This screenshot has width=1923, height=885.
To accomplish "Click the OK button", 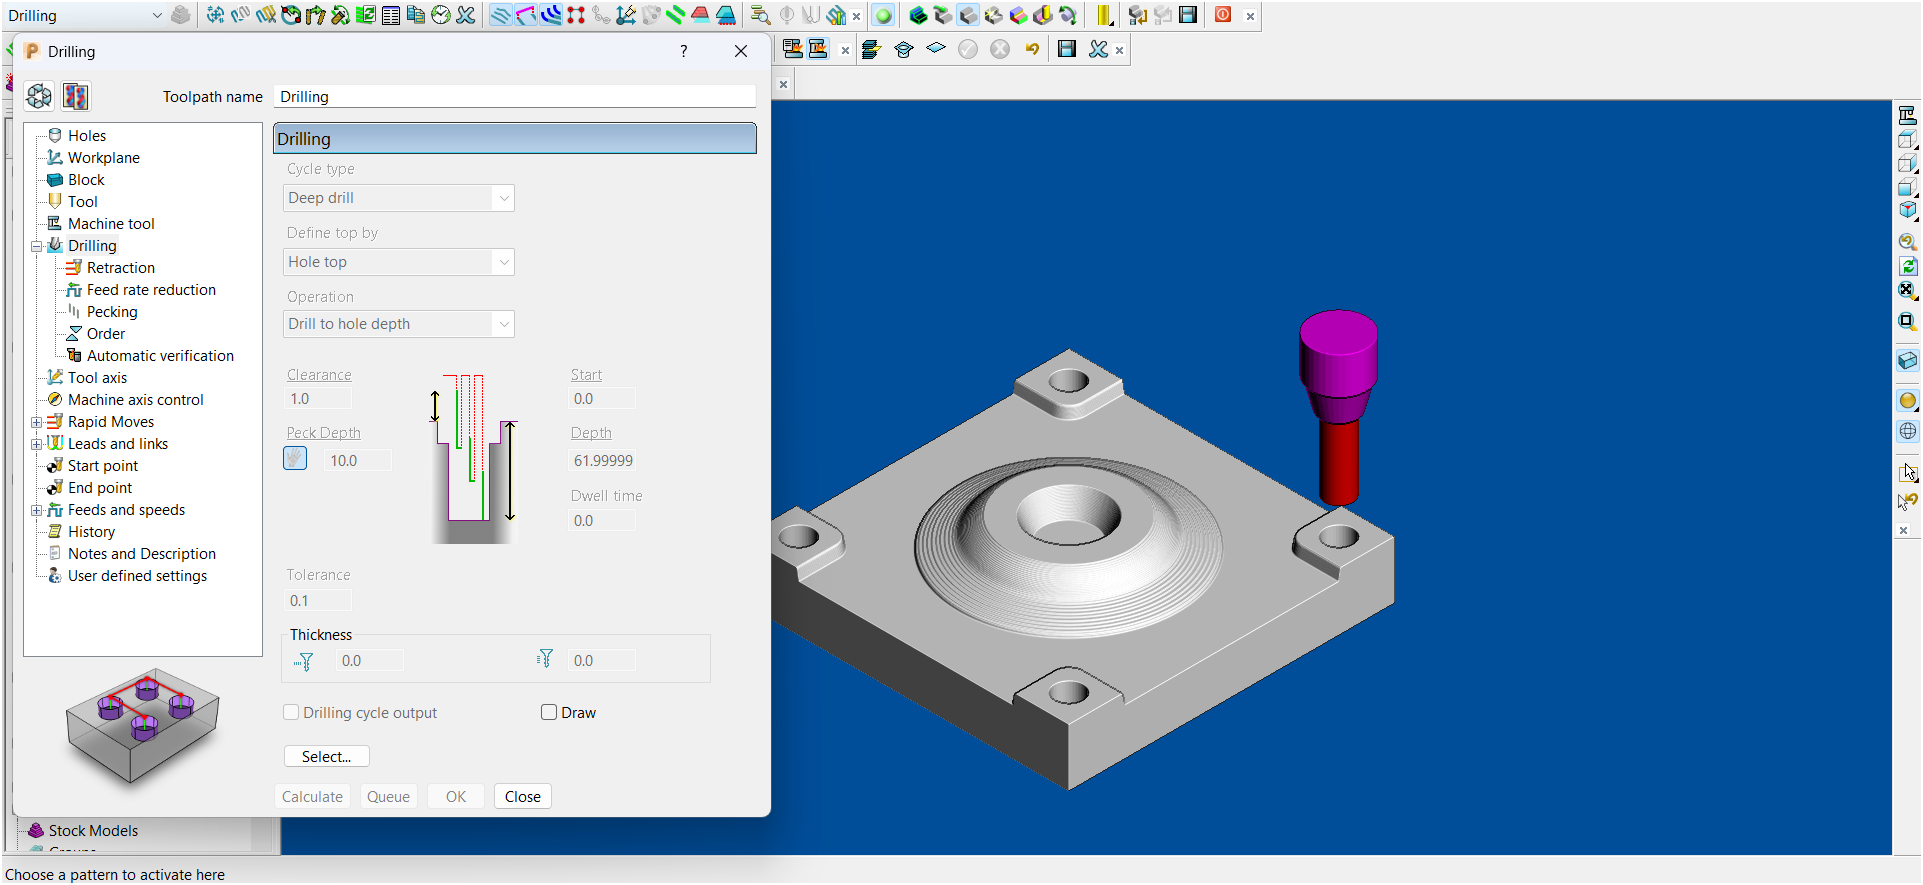I will (x=456, y=796).
